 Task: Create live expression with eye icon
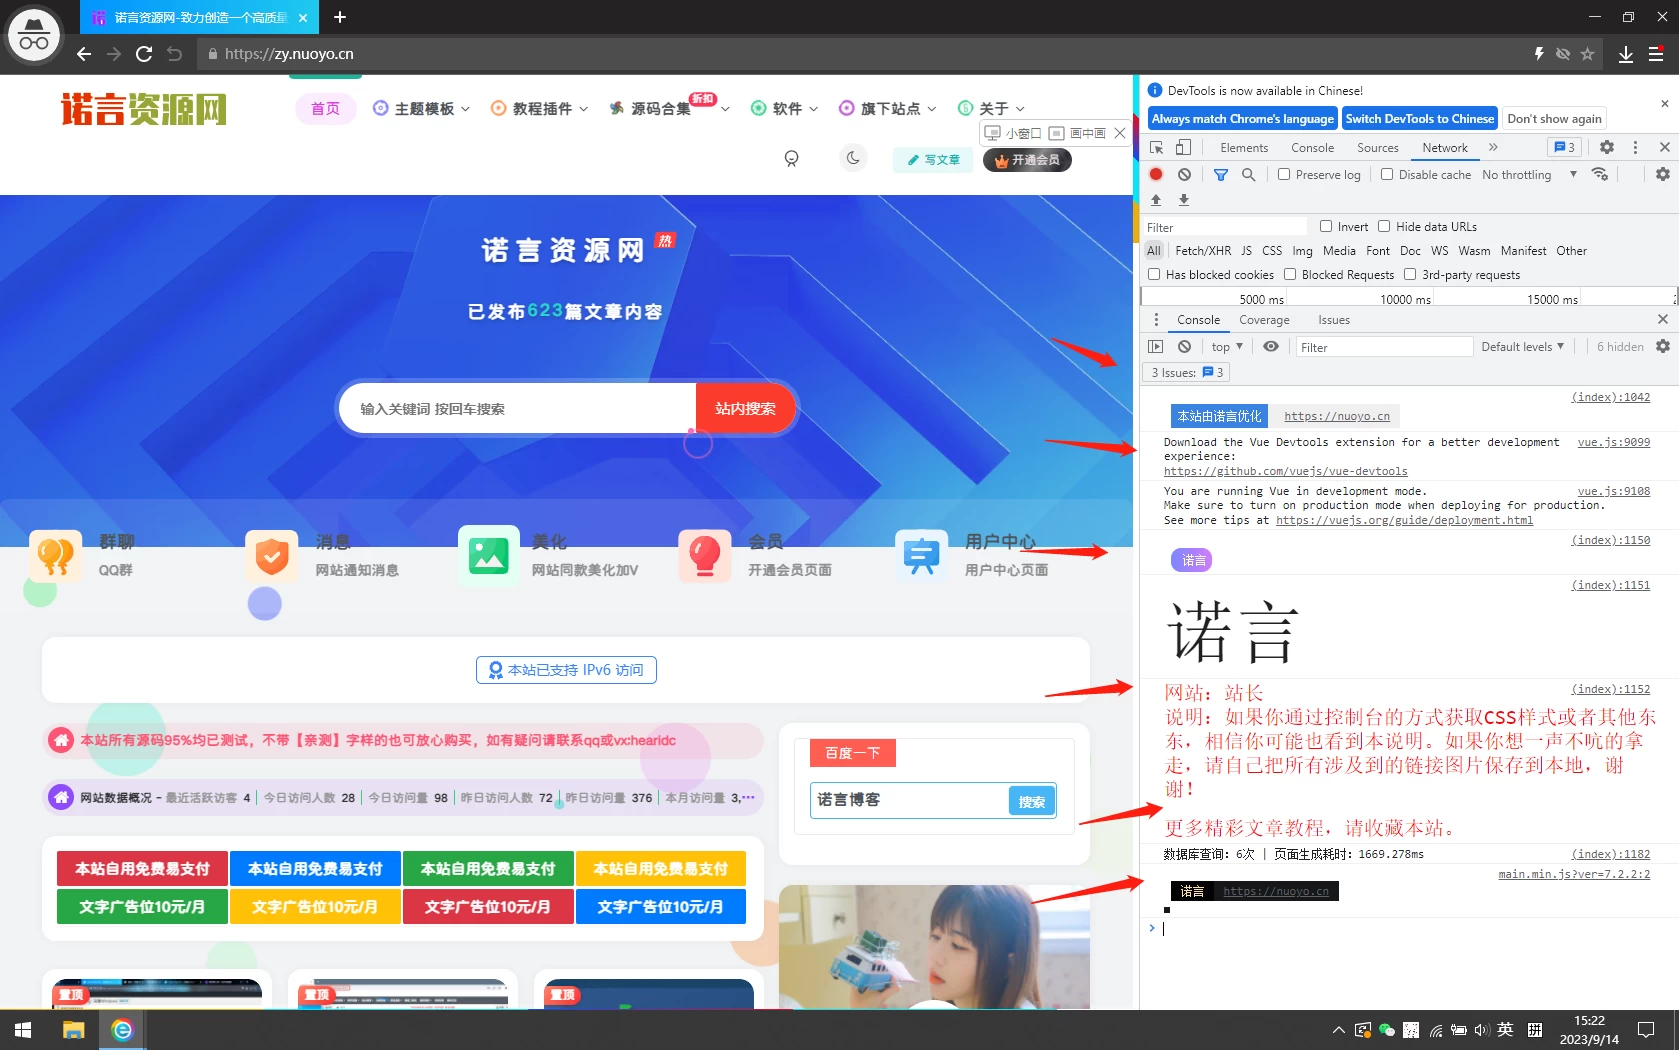[1270, 346]
